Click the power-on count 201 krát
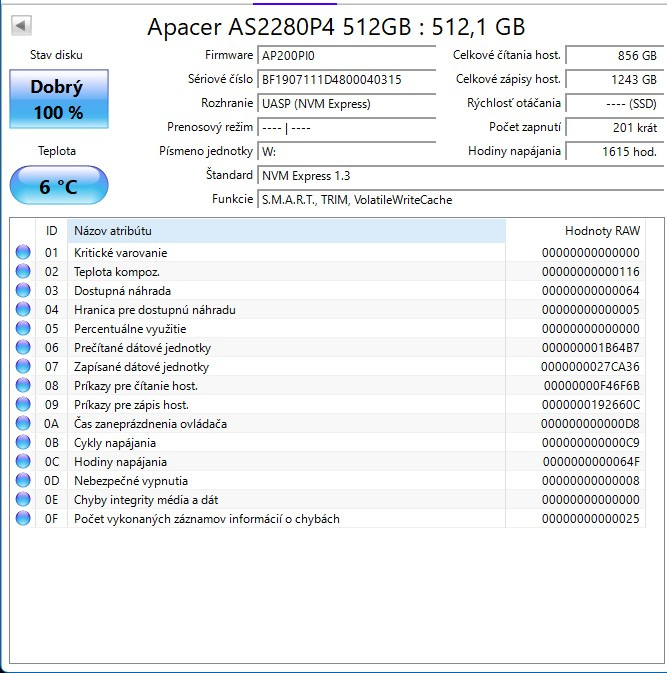 click(615, 128)
